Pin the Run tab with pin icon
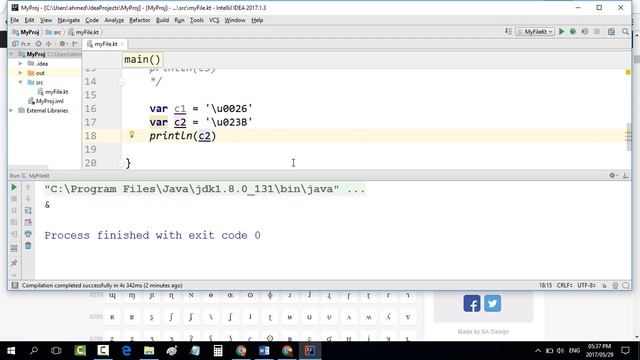Image resolution: width=640 pixels, height=360 pixels. (x=14, y=262)
